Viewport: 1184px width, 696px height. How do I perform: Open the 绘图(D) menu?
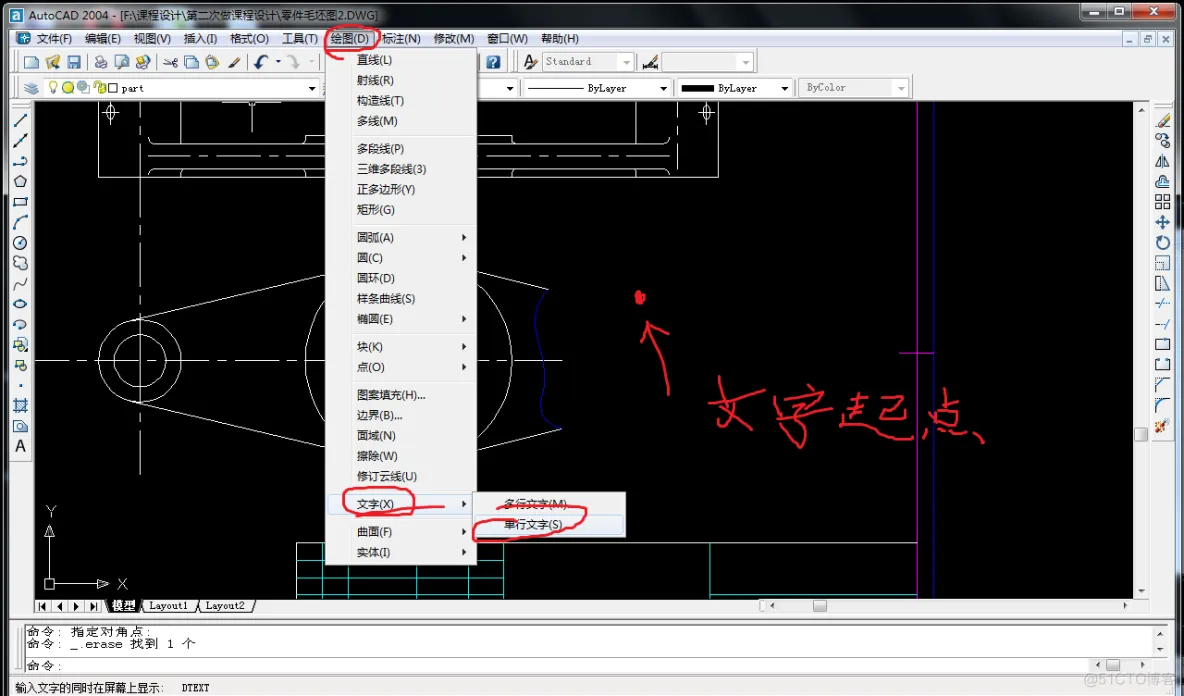350,38
